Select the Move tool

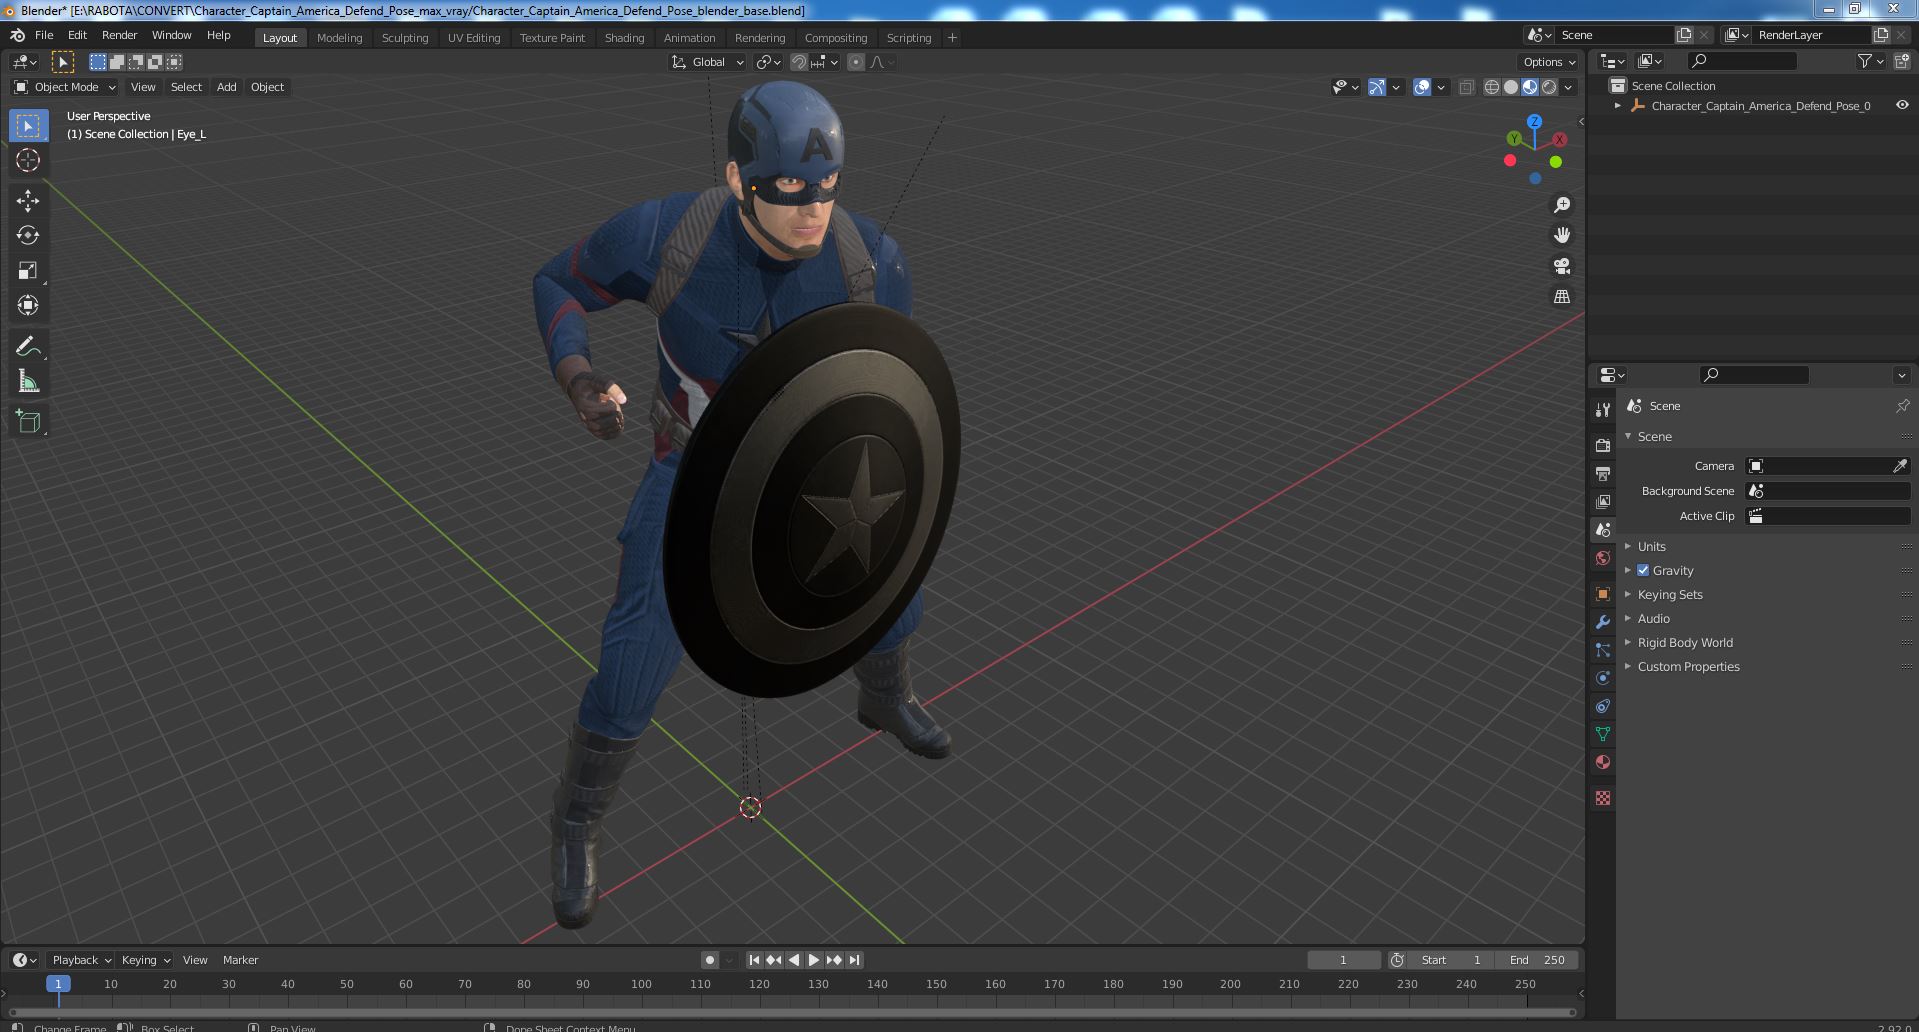[x=28, y=201]
